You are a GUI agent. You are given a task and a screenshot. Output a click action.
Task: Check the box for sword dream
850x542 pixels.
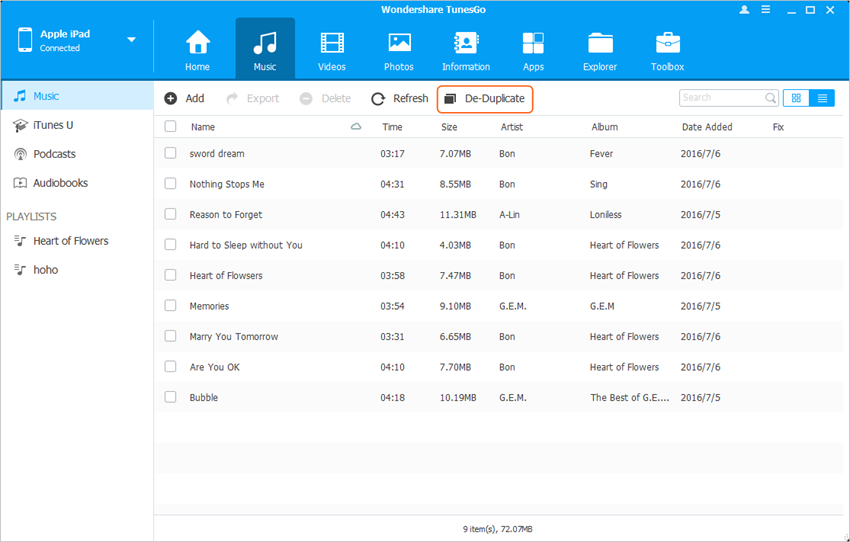(x=170, y=153)
